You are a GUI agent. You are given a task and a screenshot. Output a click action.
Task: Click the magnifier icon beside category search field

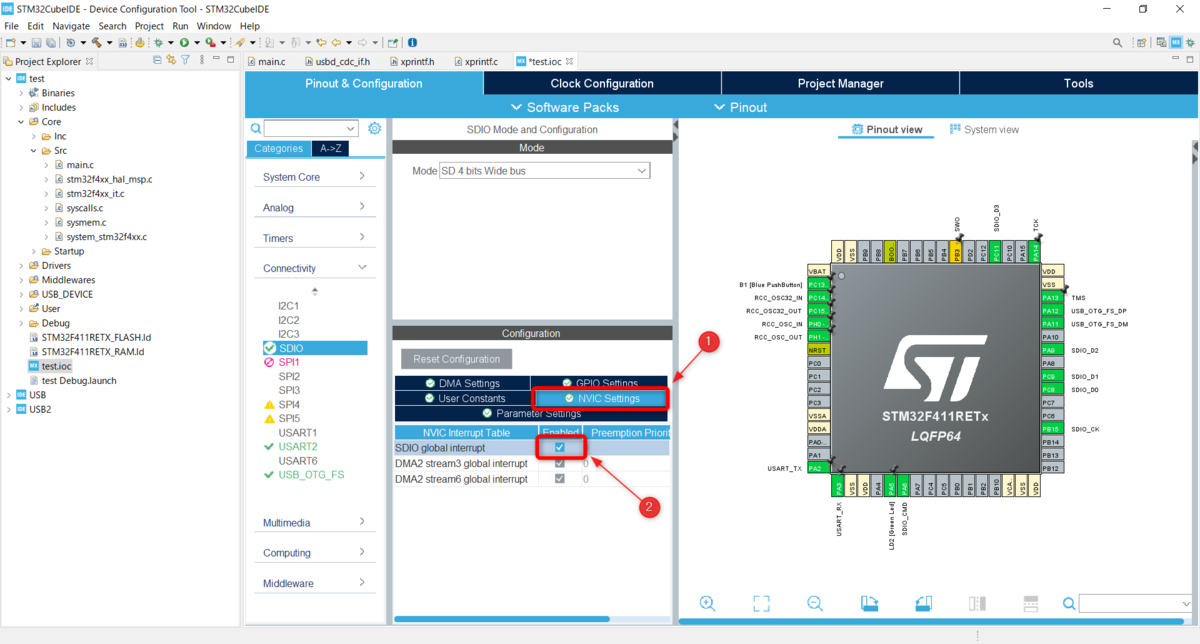point(256,129)
